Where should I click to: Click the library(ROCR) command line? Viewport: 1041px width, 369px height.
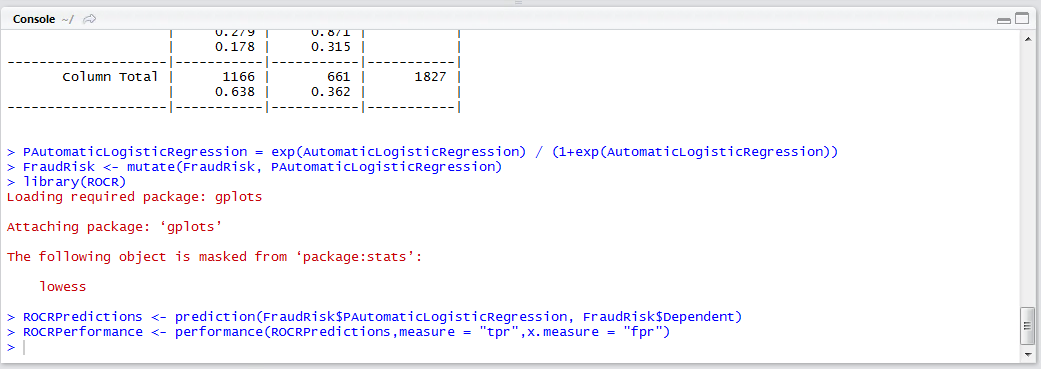66,182
